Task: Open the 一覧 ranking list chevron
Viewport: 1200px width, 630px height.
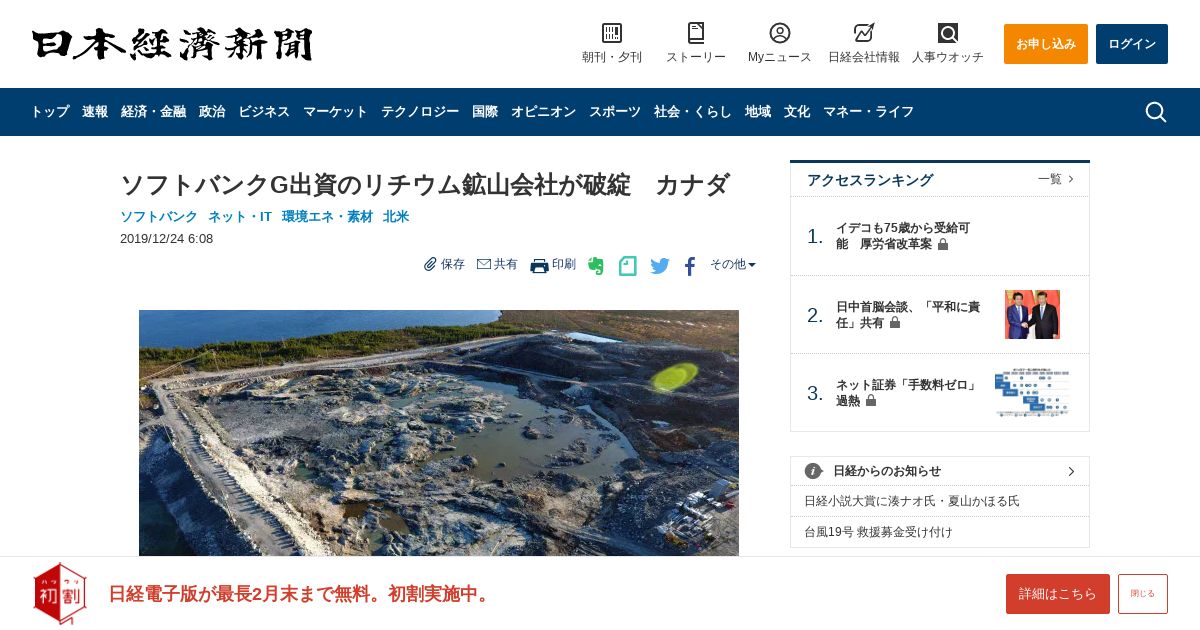Action: [x=1056, y=179]
